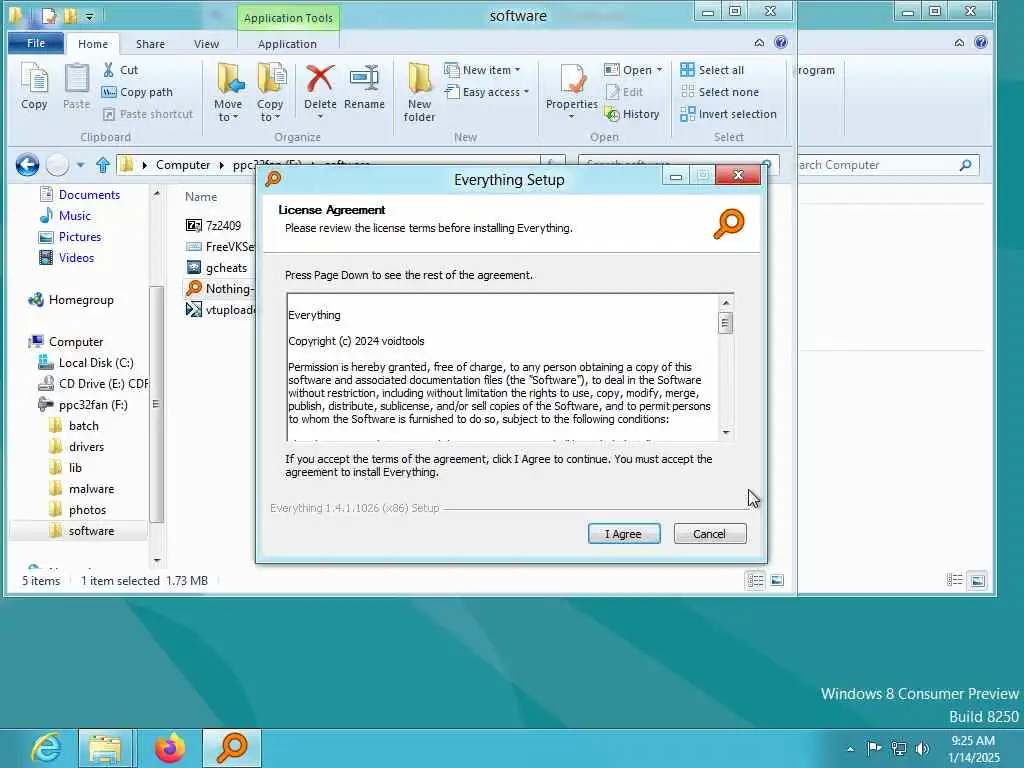Open Pictures library in navigation pane
Image resolution: width=1024 pixels, height=768 pixels.
[80, 236]
